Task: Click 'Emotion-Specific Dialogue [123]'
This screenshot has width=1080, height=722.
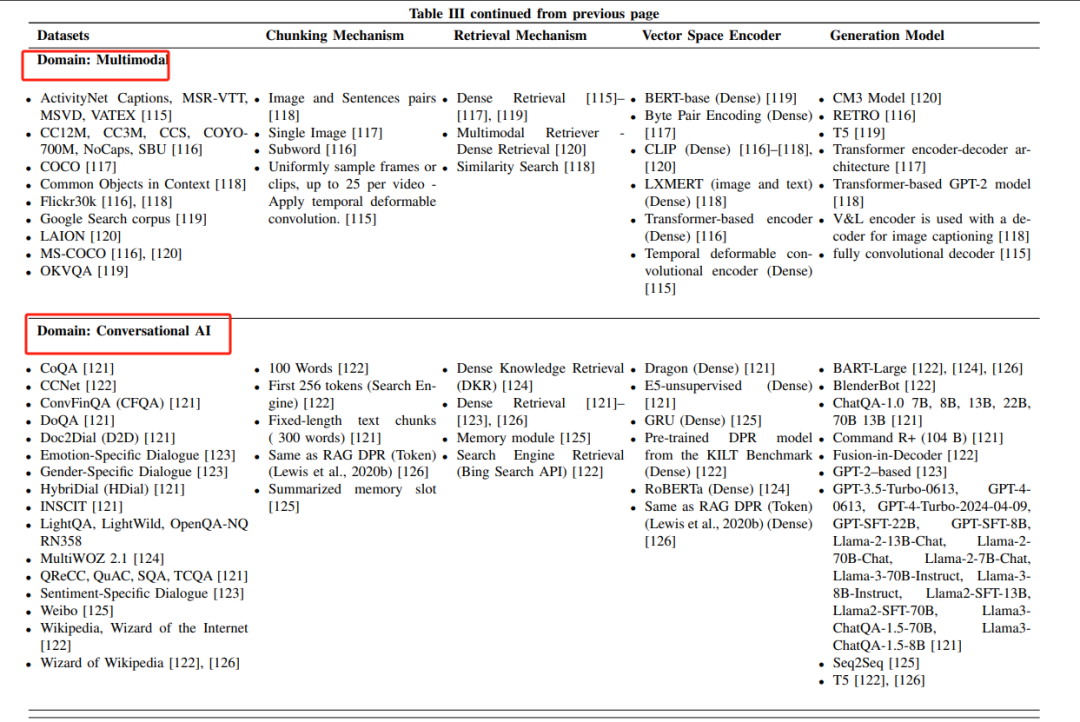Action: pyautogui.click(x=137, y=455)
